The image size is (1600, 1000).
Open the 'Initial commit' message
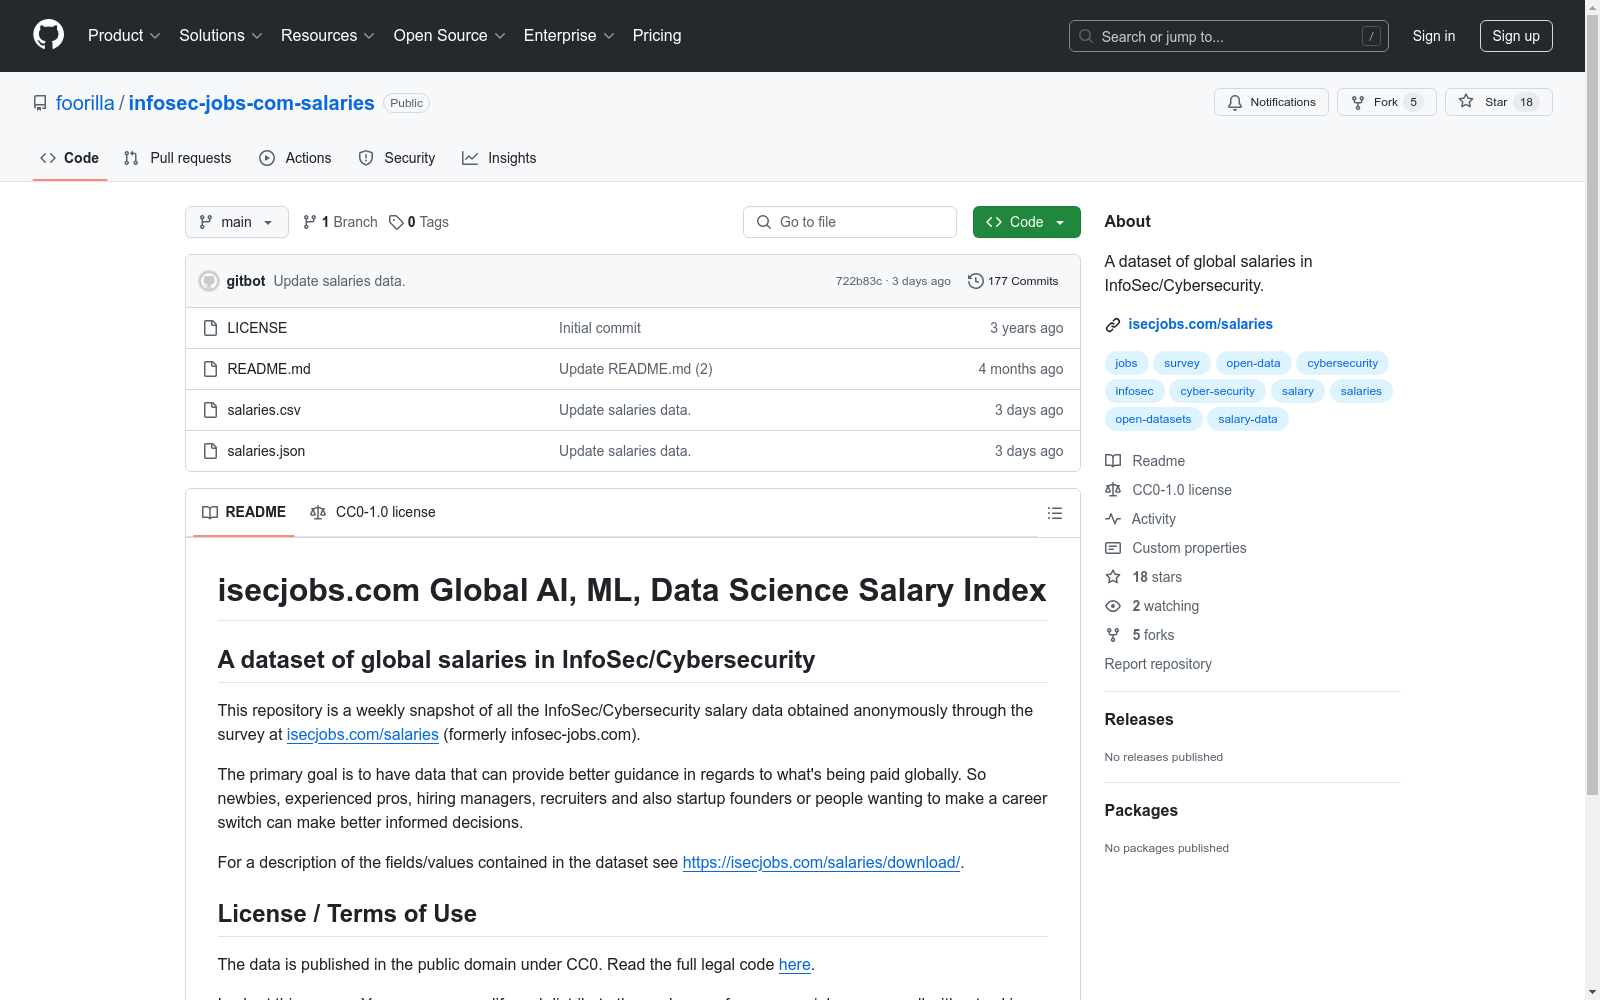pyautogui.click(x=600, y=328)
